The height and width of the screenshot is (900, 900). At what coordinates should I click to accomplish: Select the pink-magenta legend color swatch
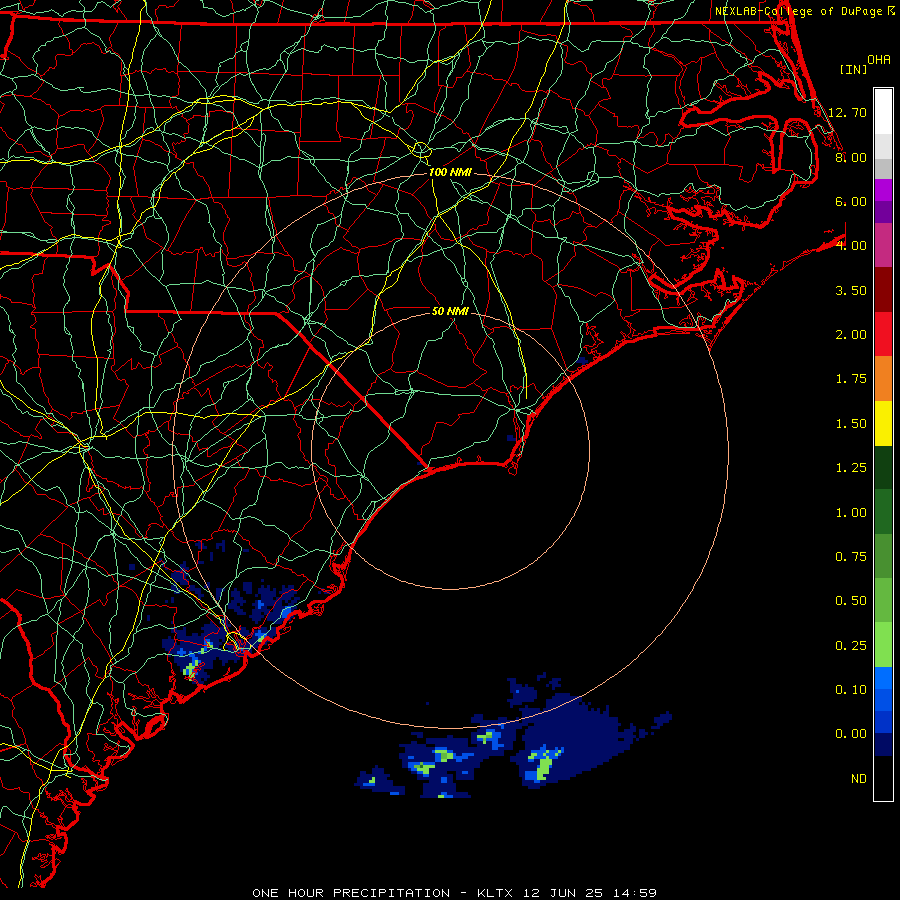pos(883,245)
